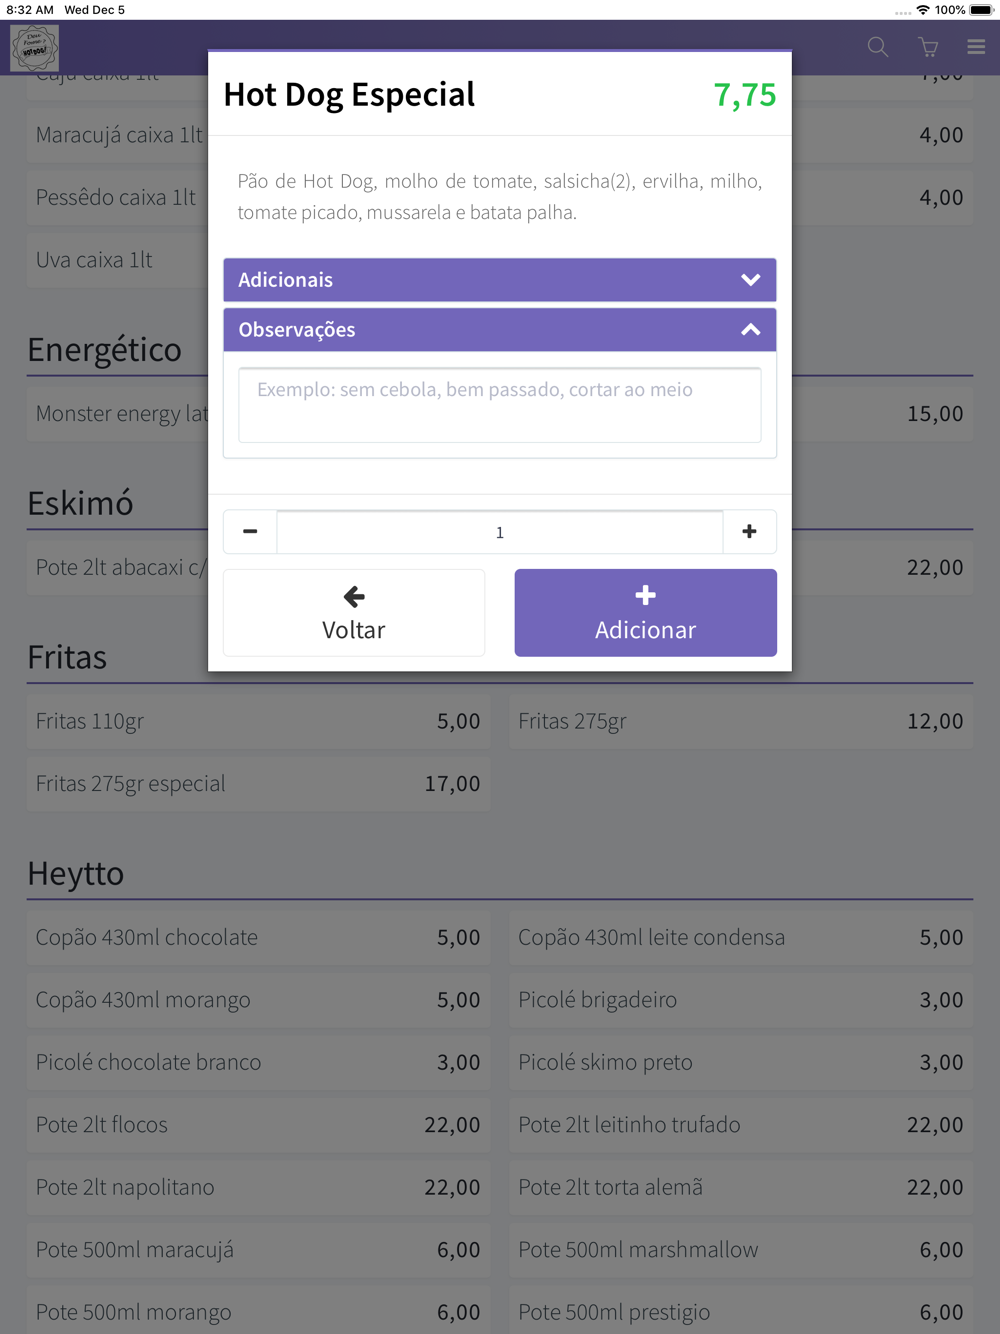
Task: Select Fritas 275gr menu item
Action: pos(741,721)
